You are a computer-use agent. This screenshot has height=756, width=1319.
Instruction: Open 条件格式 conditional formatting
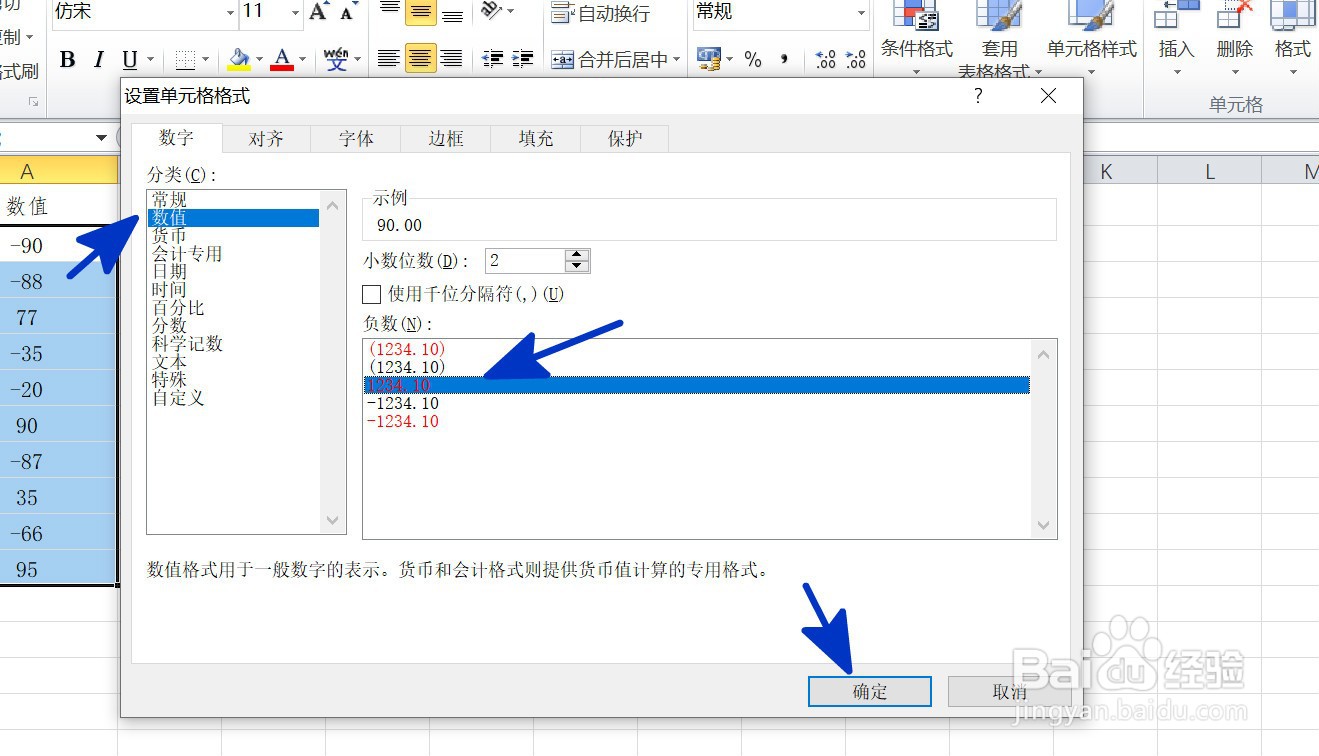click(917, 40)
